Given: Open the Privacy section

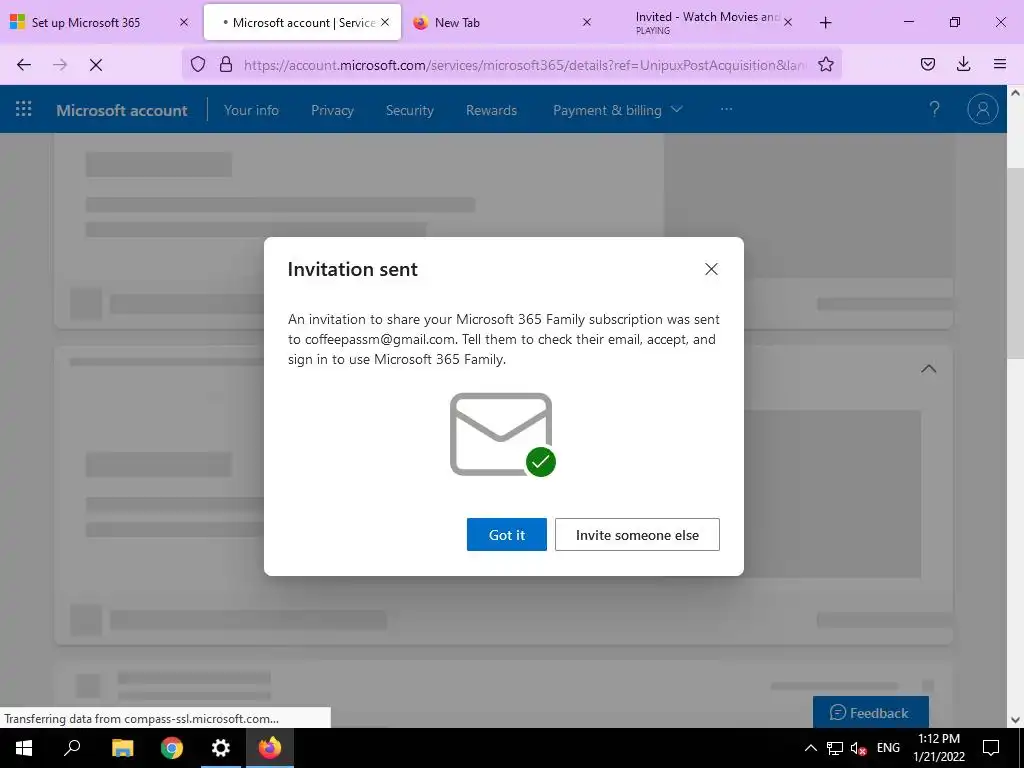Looking at the screenshot, I should 332,110.
